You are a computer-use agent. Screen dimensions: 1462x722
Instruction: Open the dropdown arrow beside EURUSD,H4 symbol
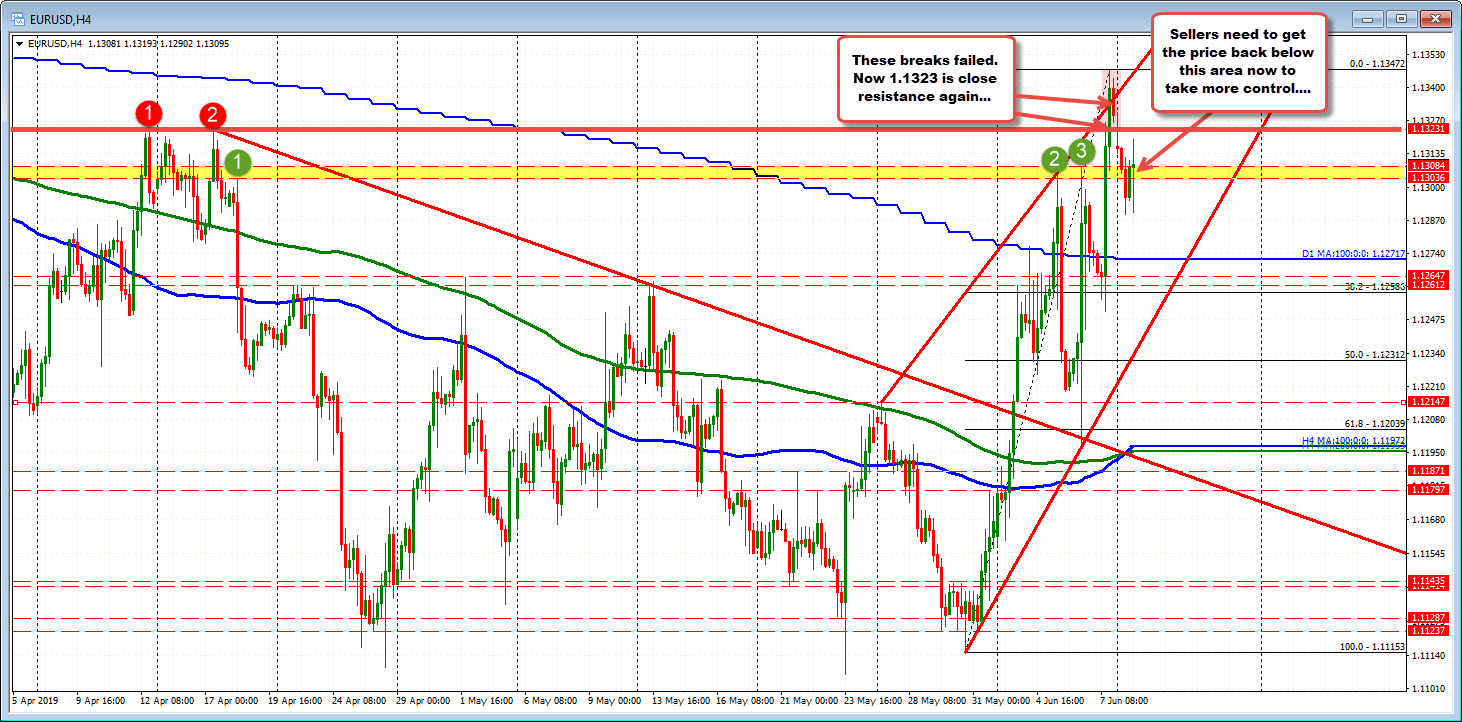coord(21,43)
